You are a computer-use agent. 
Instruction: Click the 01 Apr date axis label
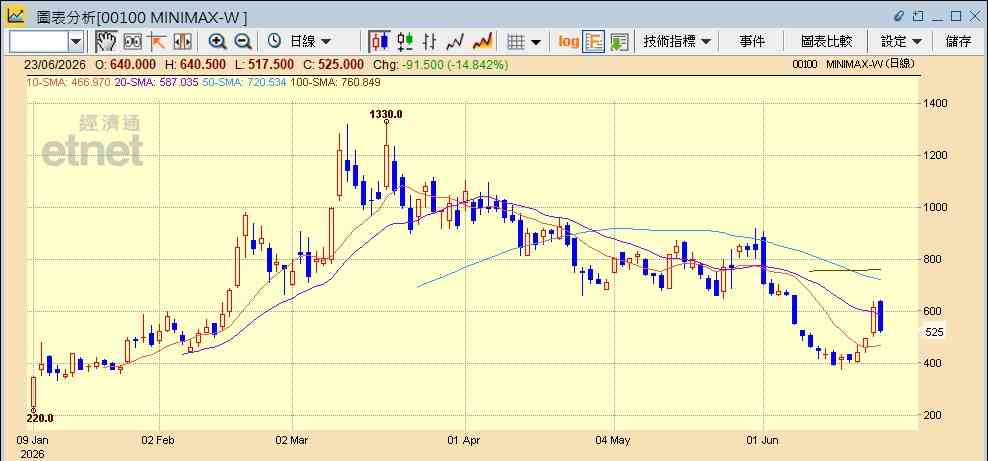coord(464,440)
